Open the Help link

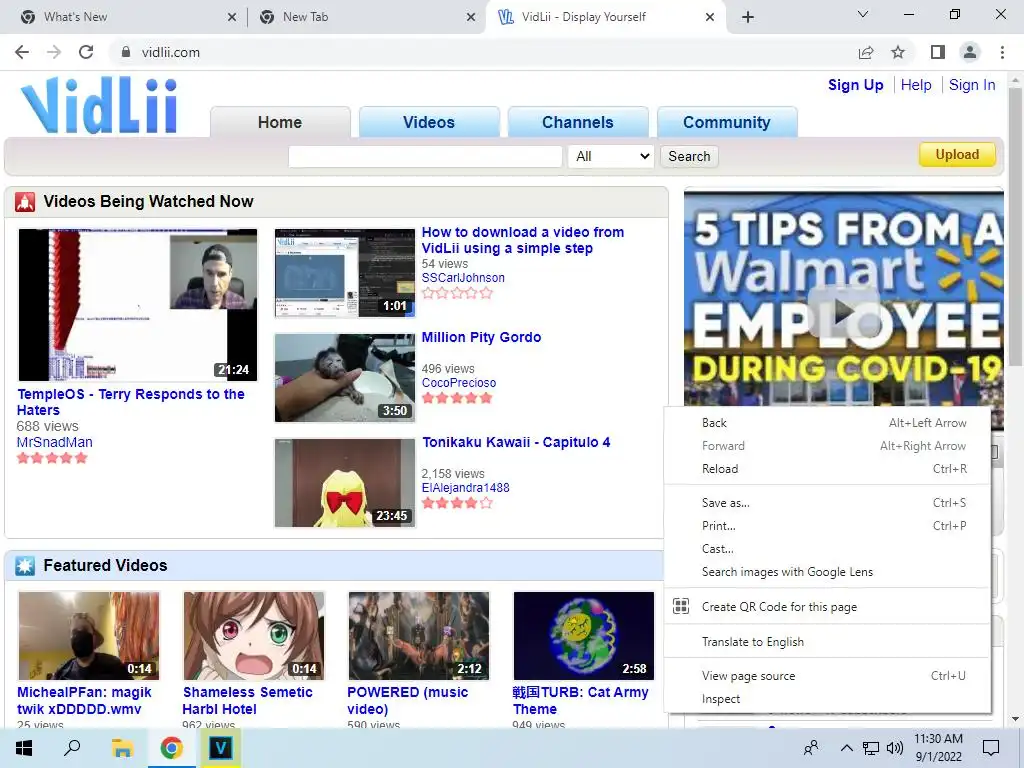pyautogui.click(x=916, y=85)
